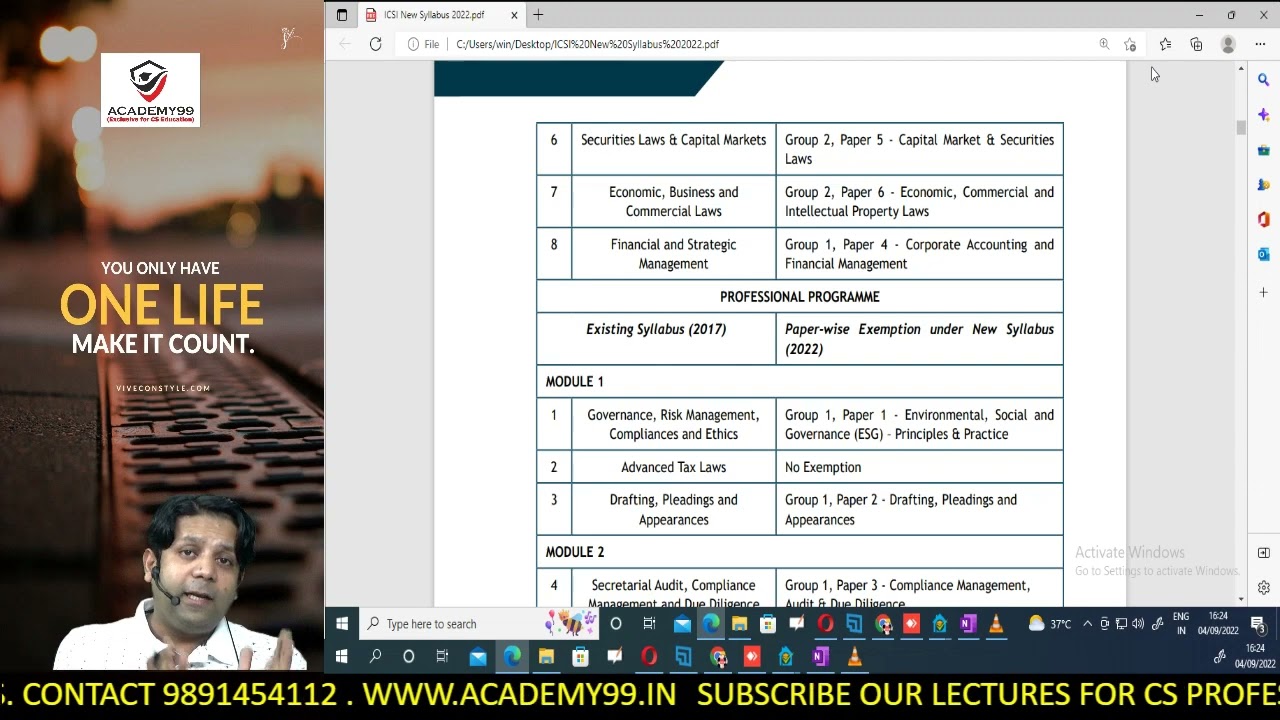The height and width of the screenshot is (720, 1280).
Task: Open OneNote in the search-box taskbar
Action: tap(967, 624)
